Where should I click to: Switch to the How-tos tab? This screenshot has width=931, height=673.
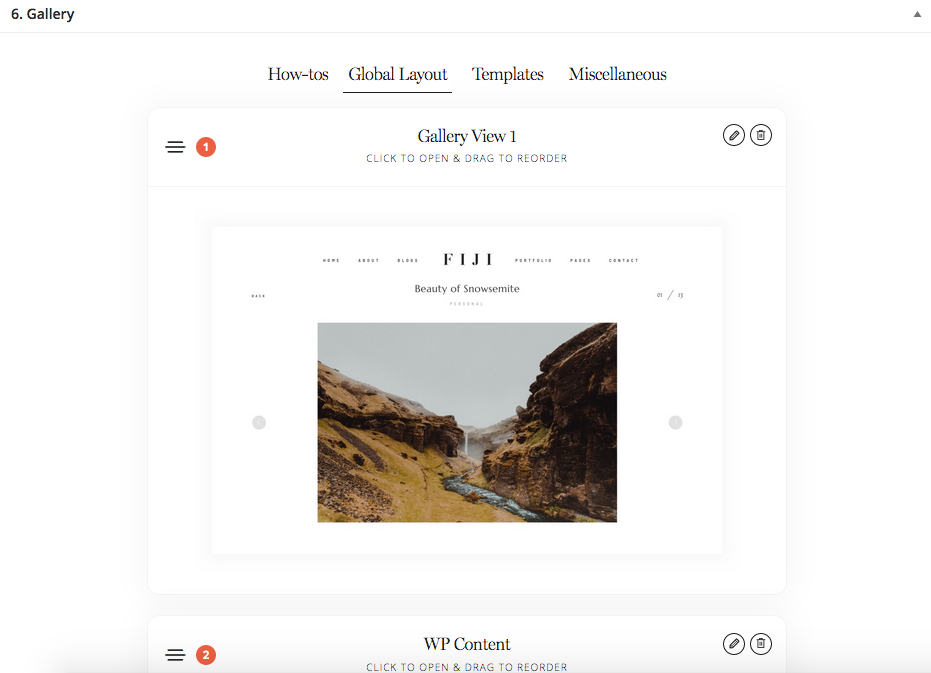(x=298, y=74)
